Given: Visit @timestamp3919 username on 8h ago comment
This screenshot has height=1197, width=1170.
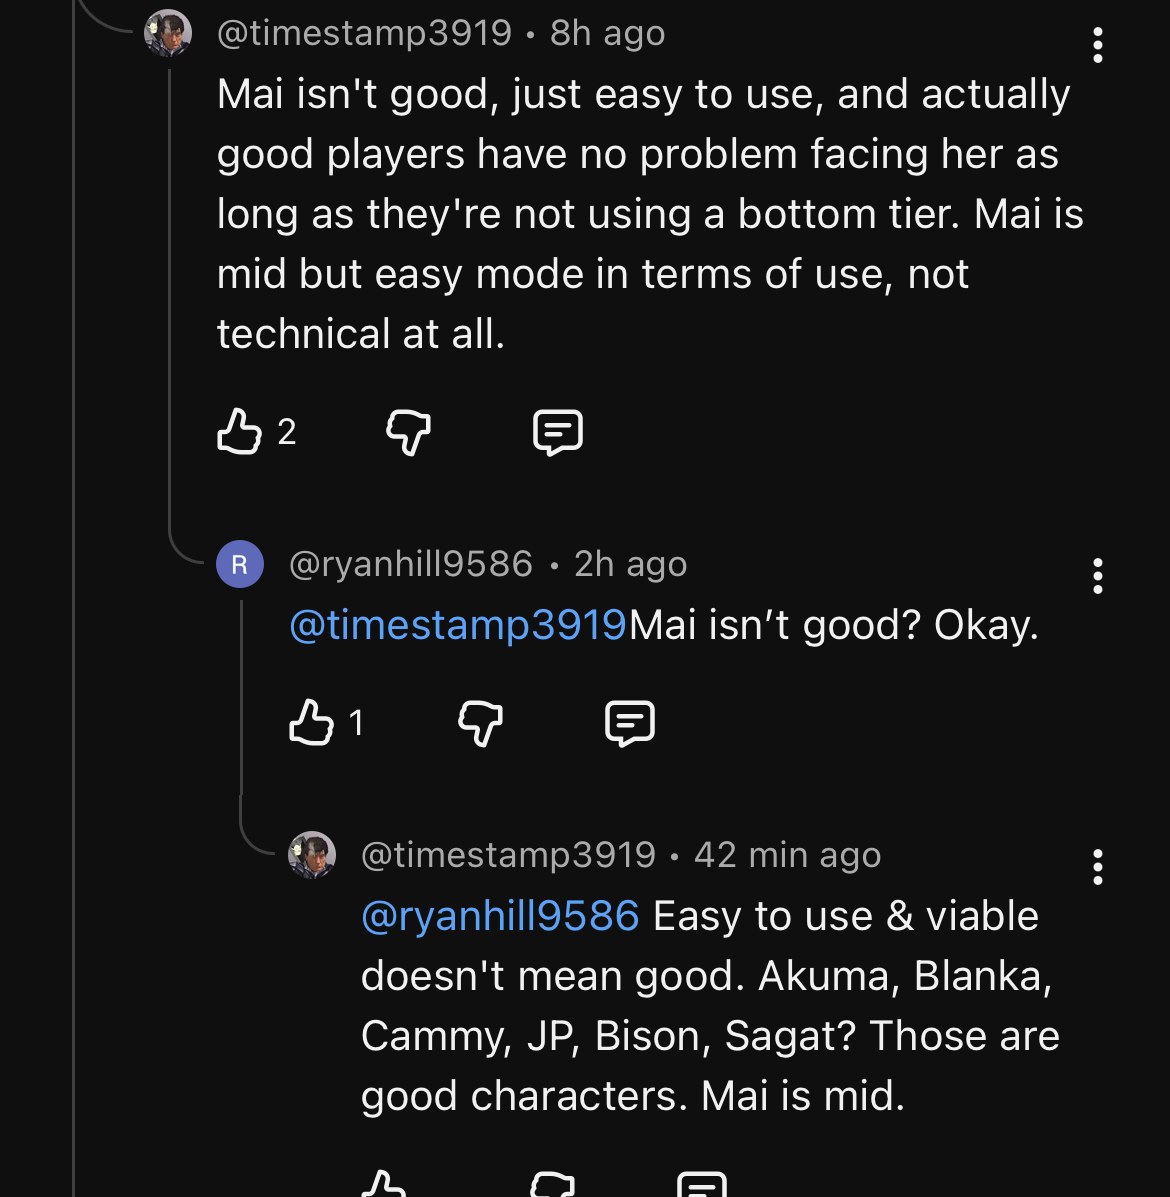Looking at the screenshot, I should click(364, 33).
